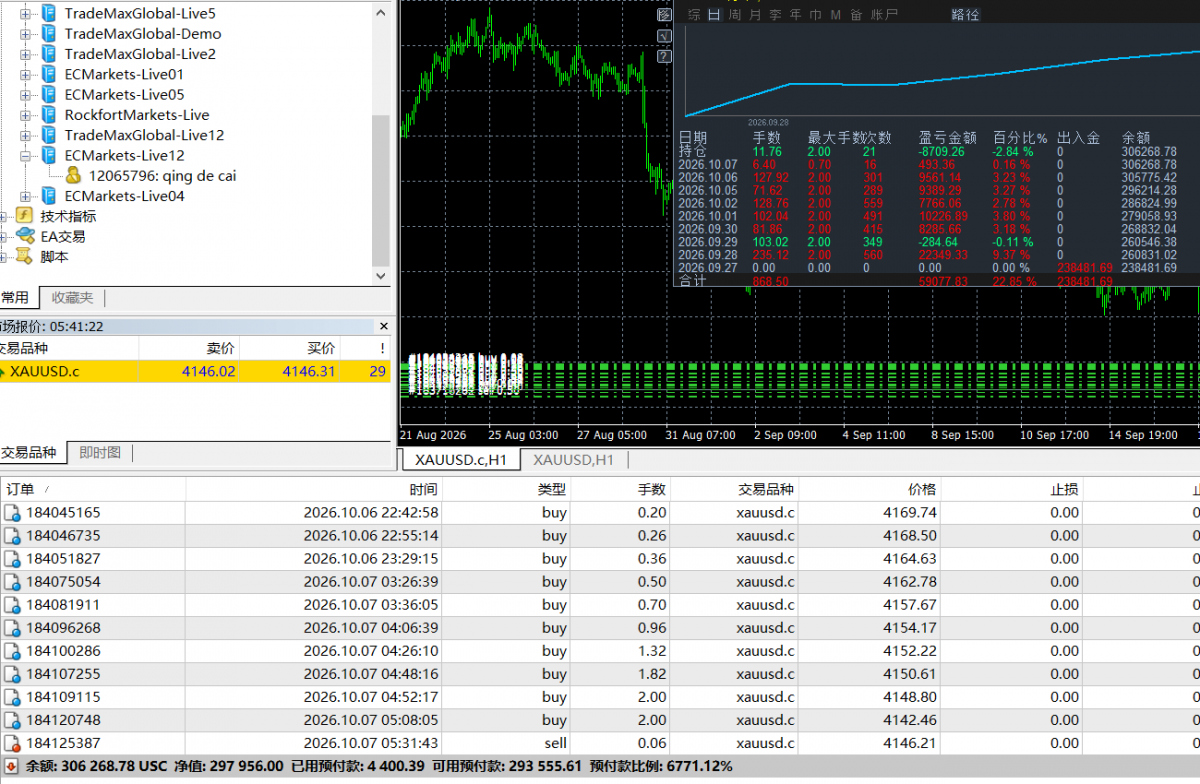The image size is (1200, 784).
Task: Expand the ECMarkets-Live04 server node
Action: 25,196
